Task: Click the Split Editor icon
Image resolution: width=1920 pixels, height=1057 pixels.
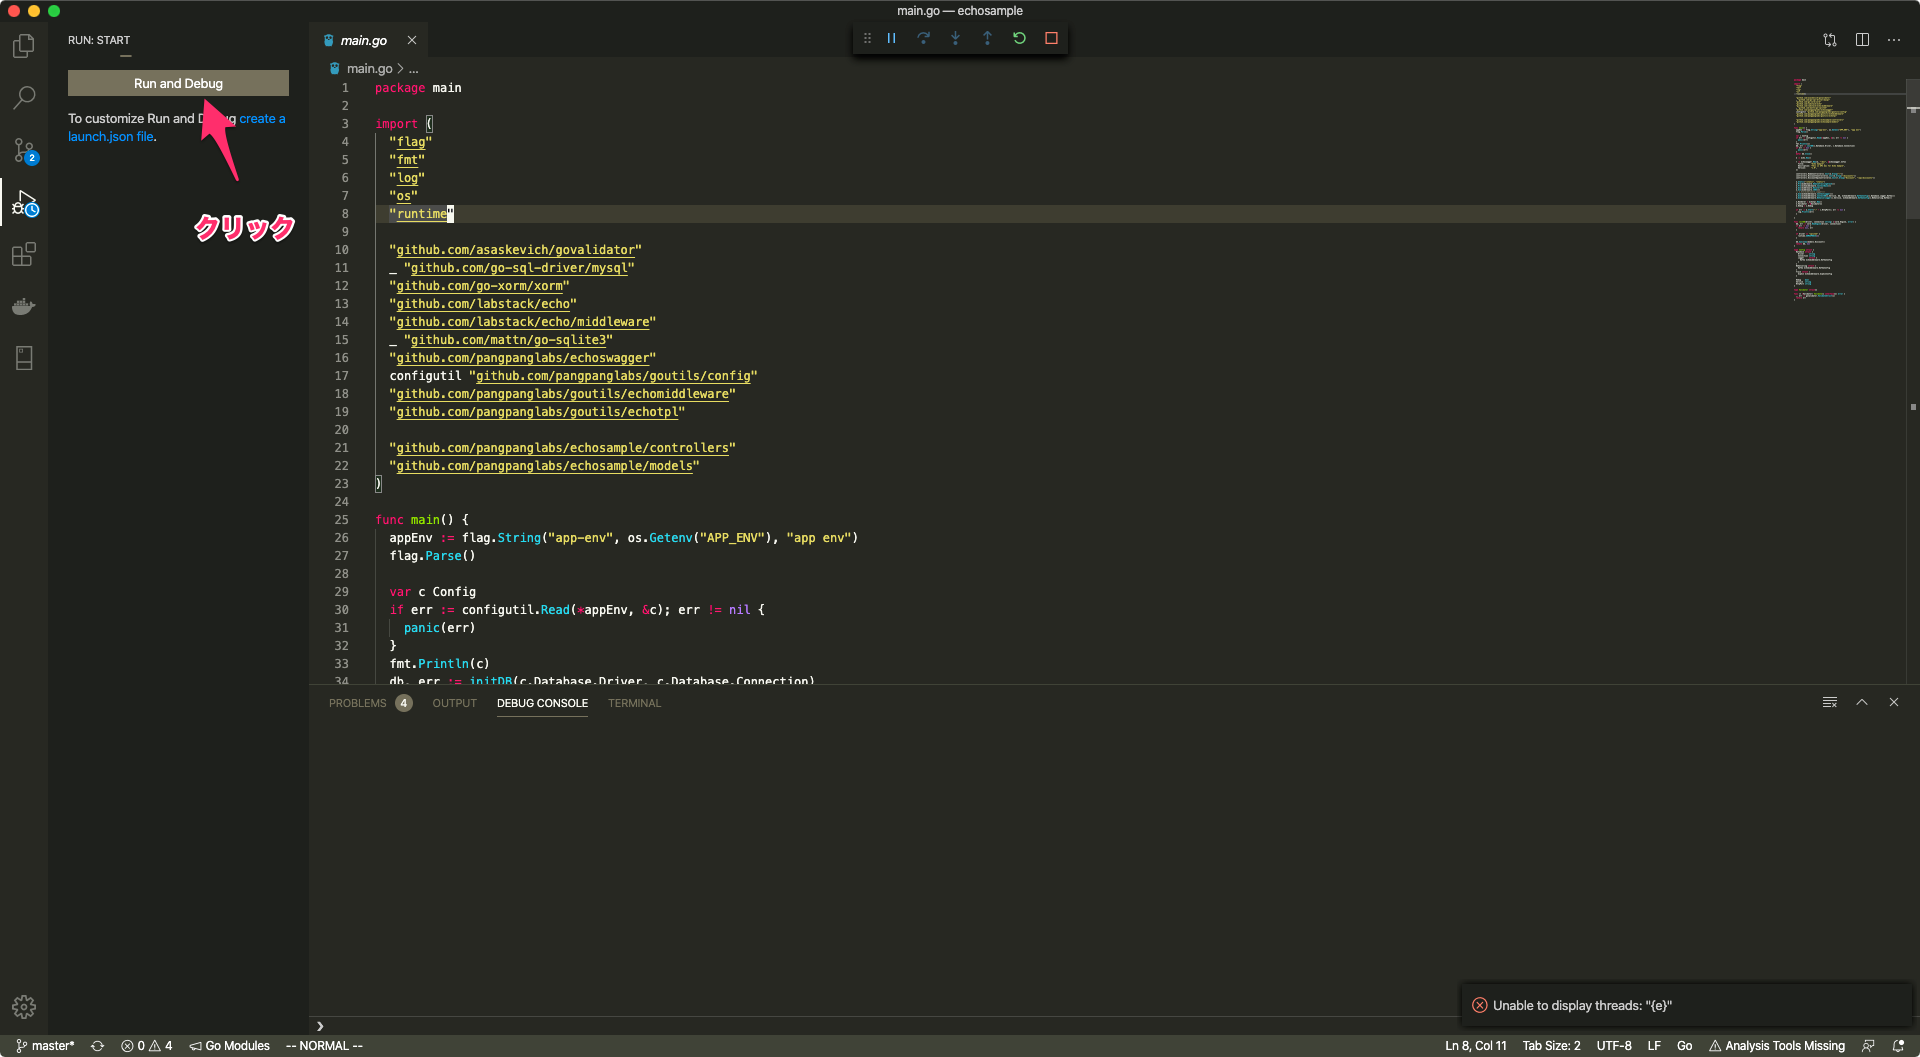Action: coord(1862,40)
